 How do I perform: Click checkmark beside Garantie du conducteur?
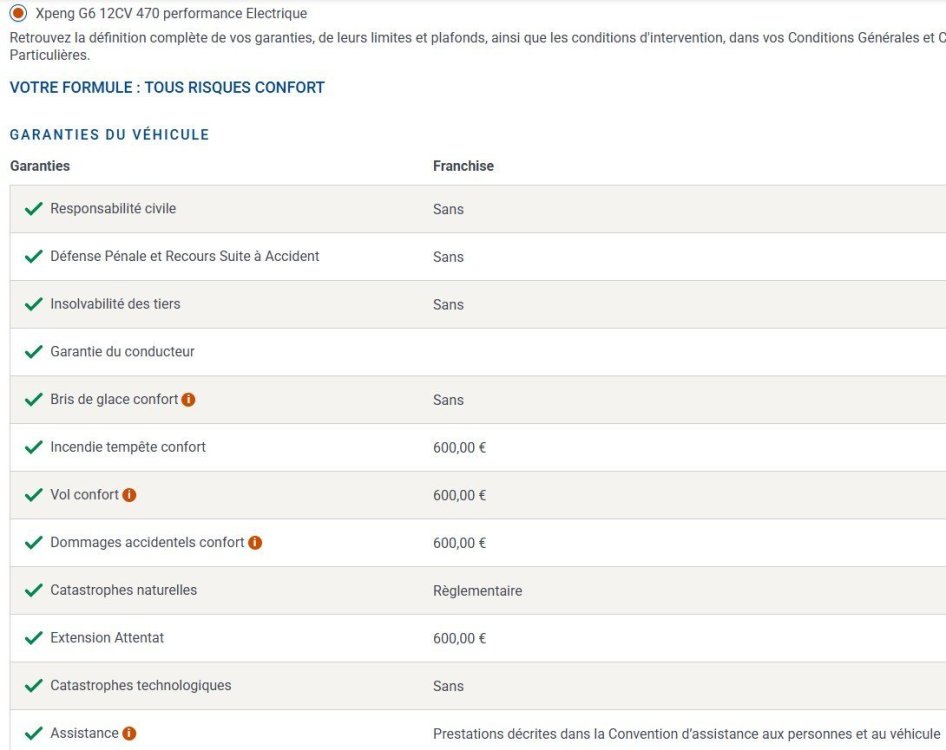pos(34,352)
